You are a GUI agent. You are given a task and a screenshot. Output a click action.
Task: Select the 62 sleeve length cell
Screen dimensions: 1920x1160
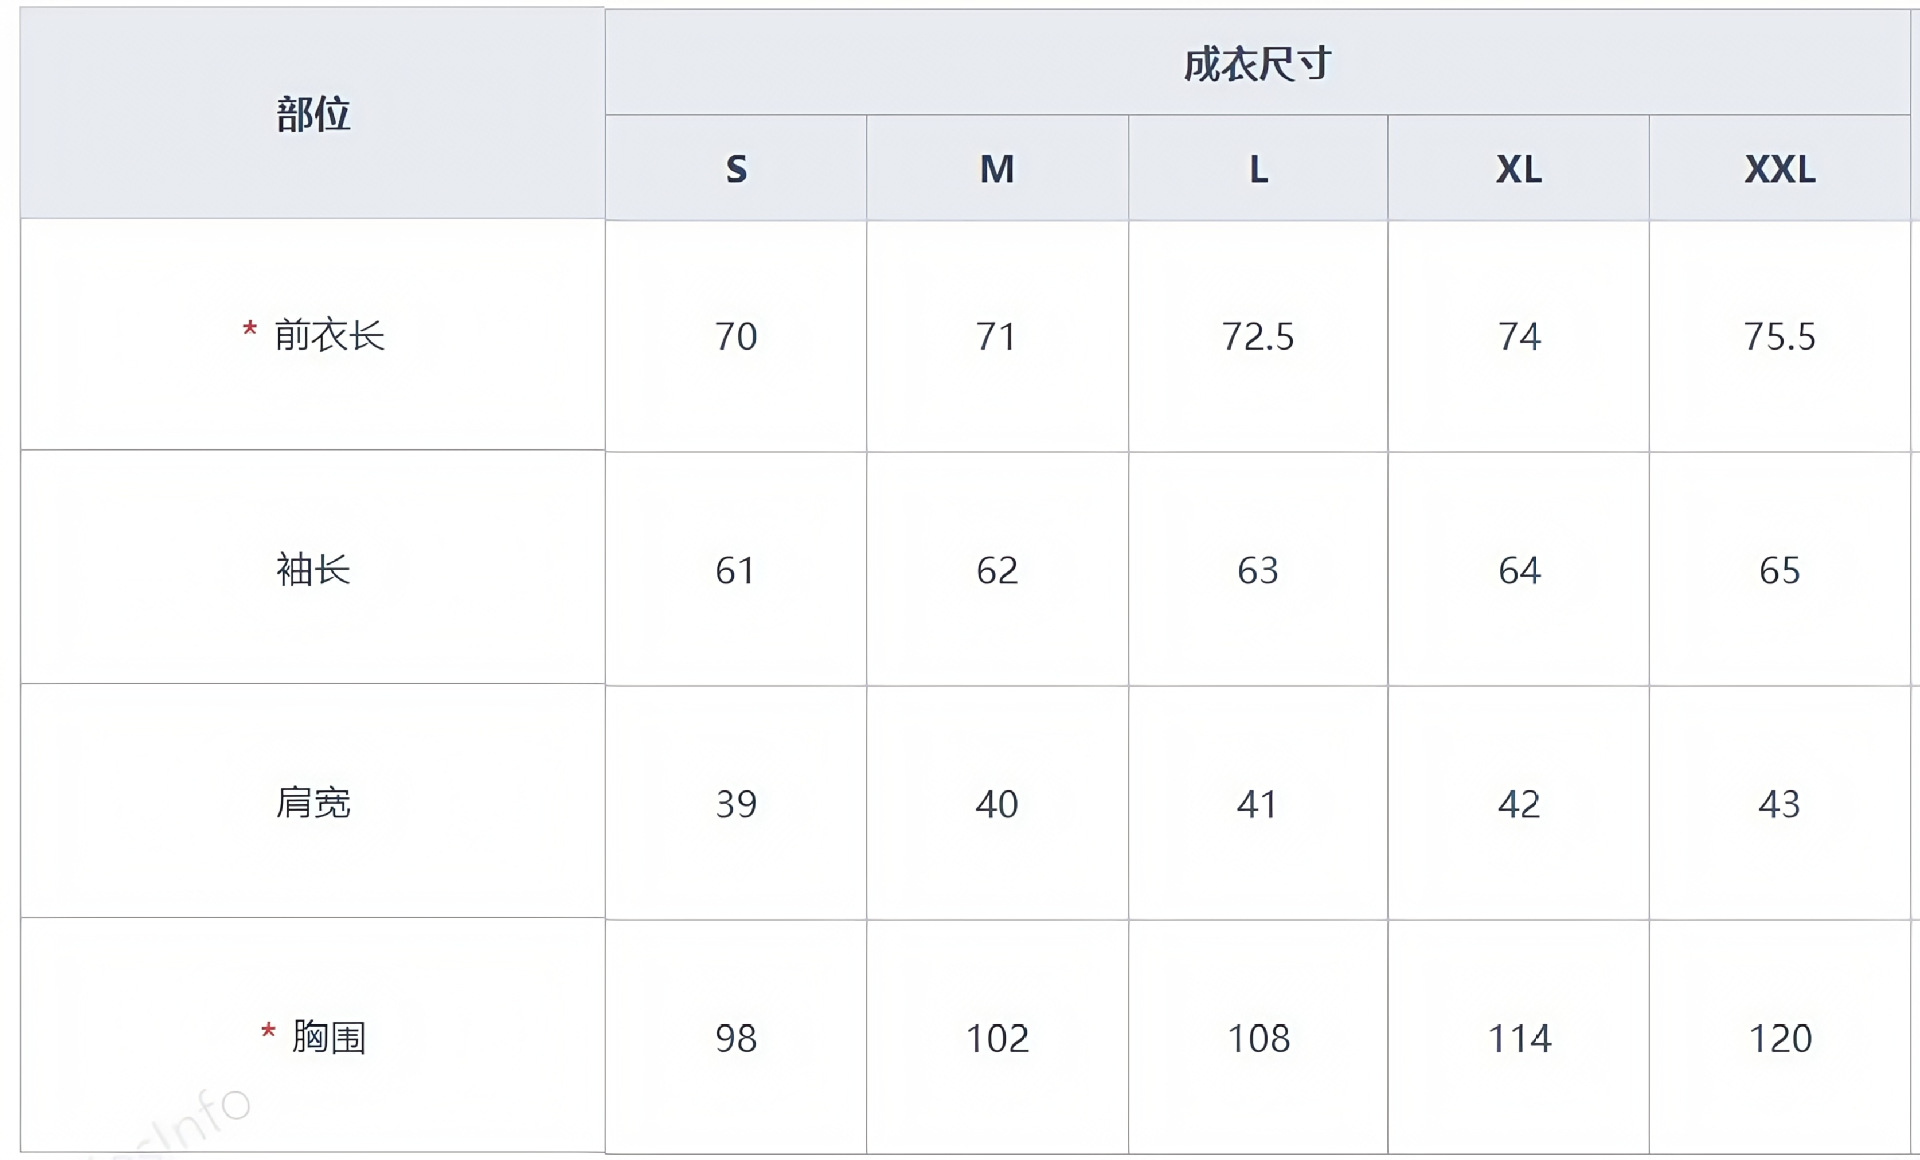[997, 571]
